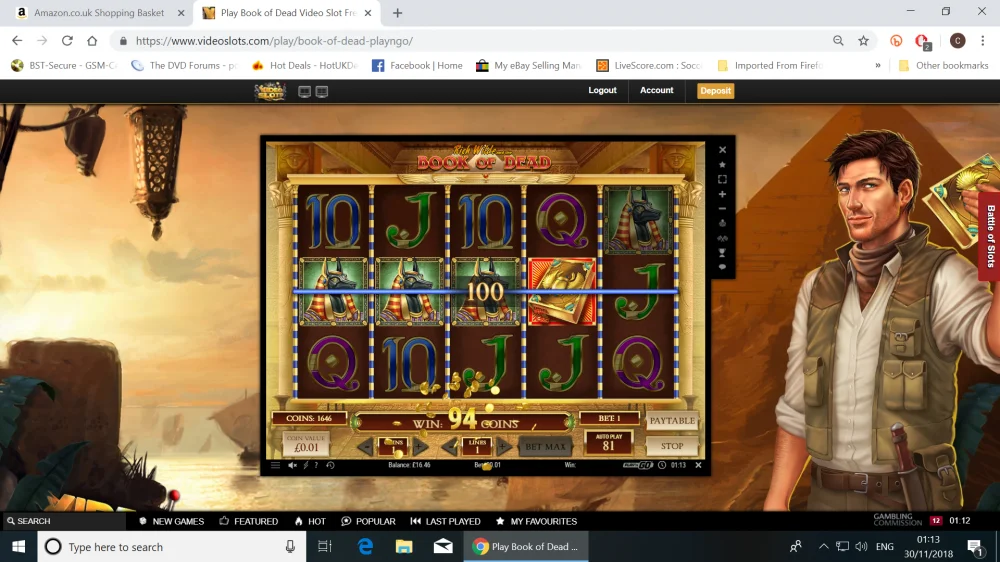Open the Account page
The height and width of the screenshot is (562, 1000).
tap(656, 91)
